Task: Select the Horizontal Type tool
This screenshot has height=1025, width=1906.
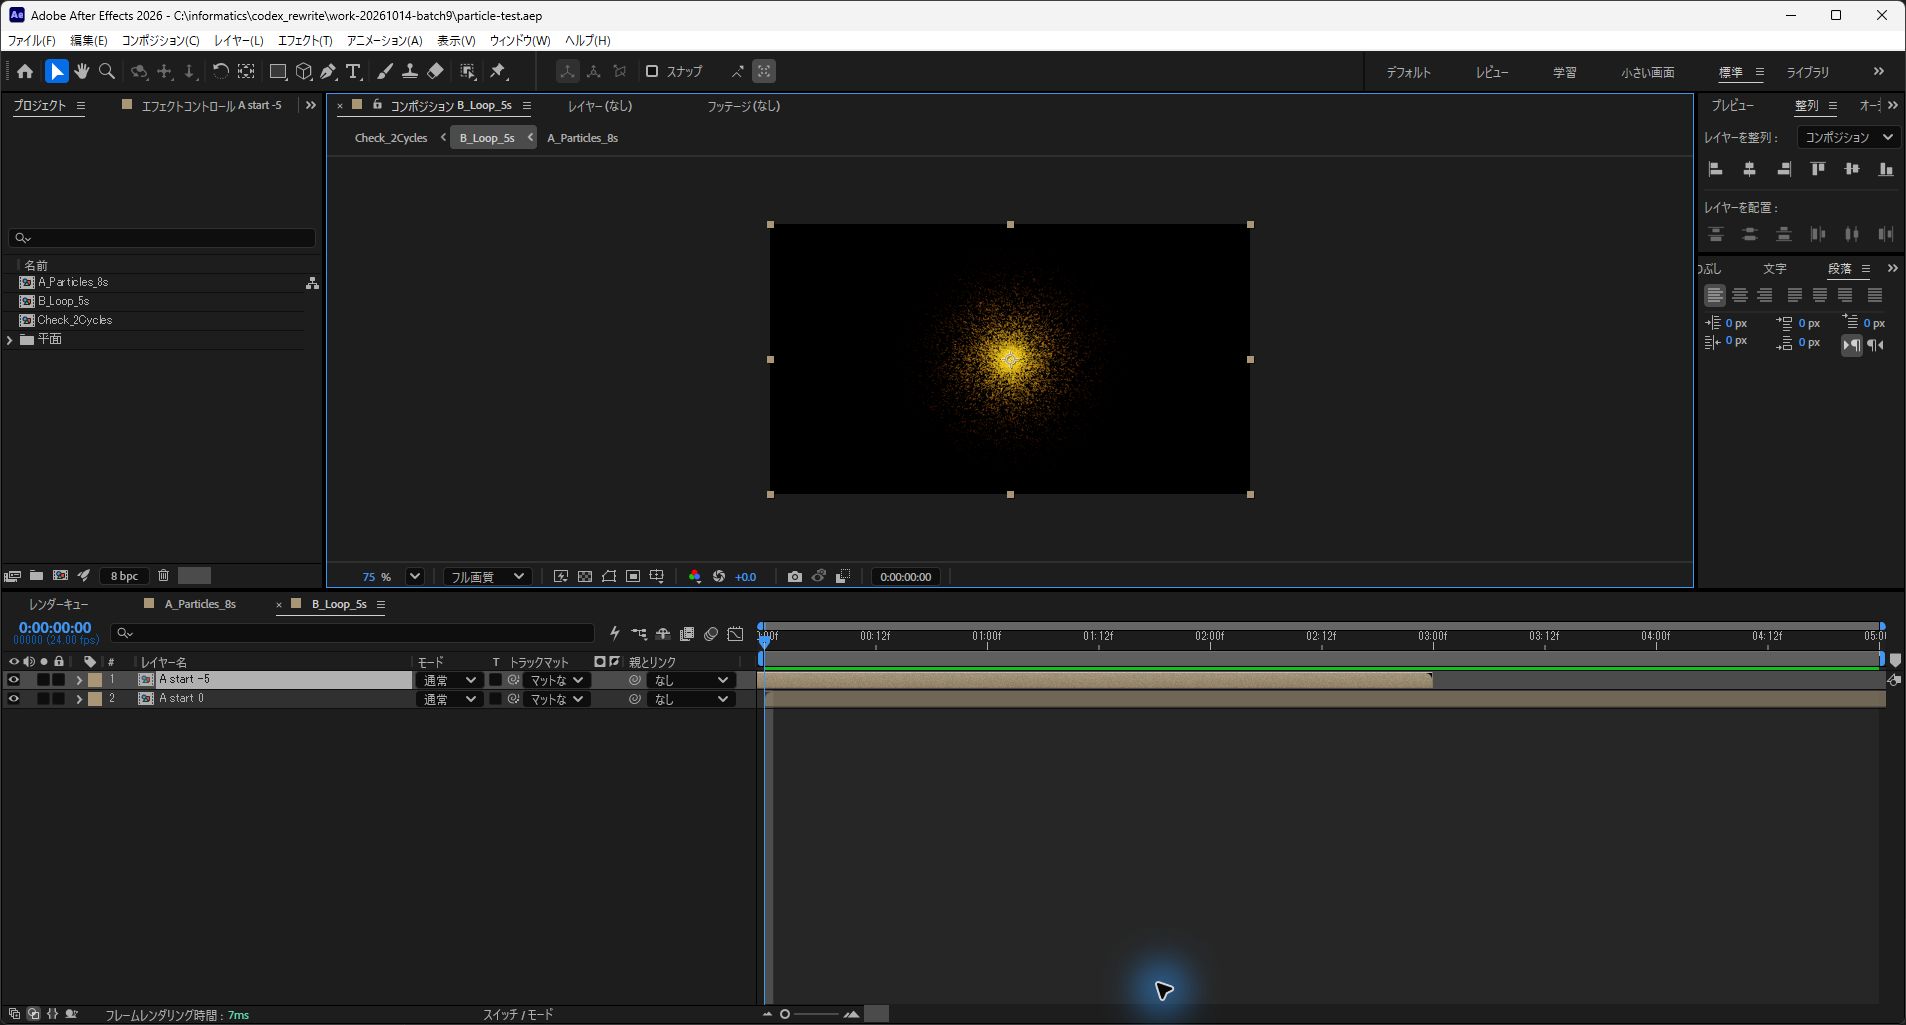Action: click(353, 71)
